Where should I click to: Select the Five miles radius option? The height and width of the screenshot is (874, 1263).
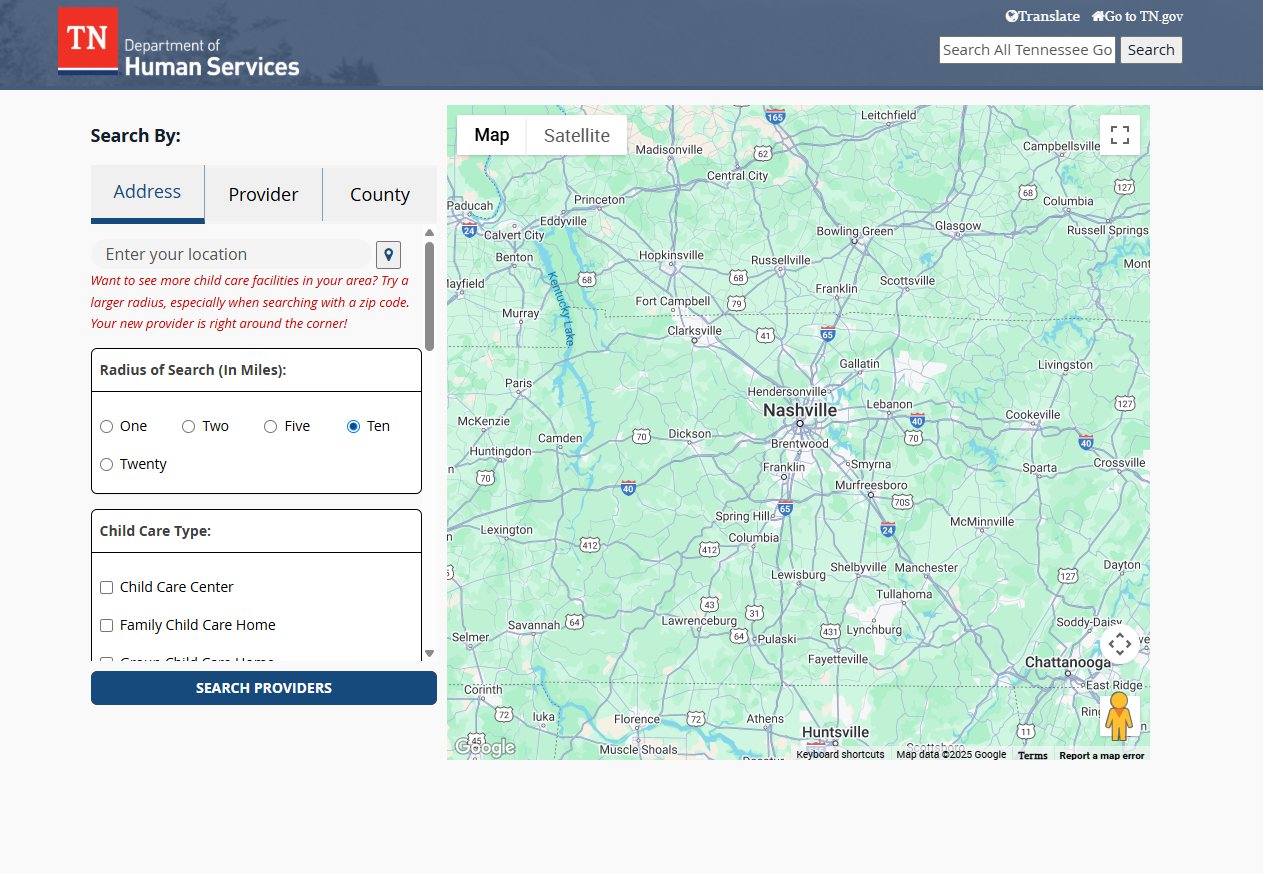[271, 426]
